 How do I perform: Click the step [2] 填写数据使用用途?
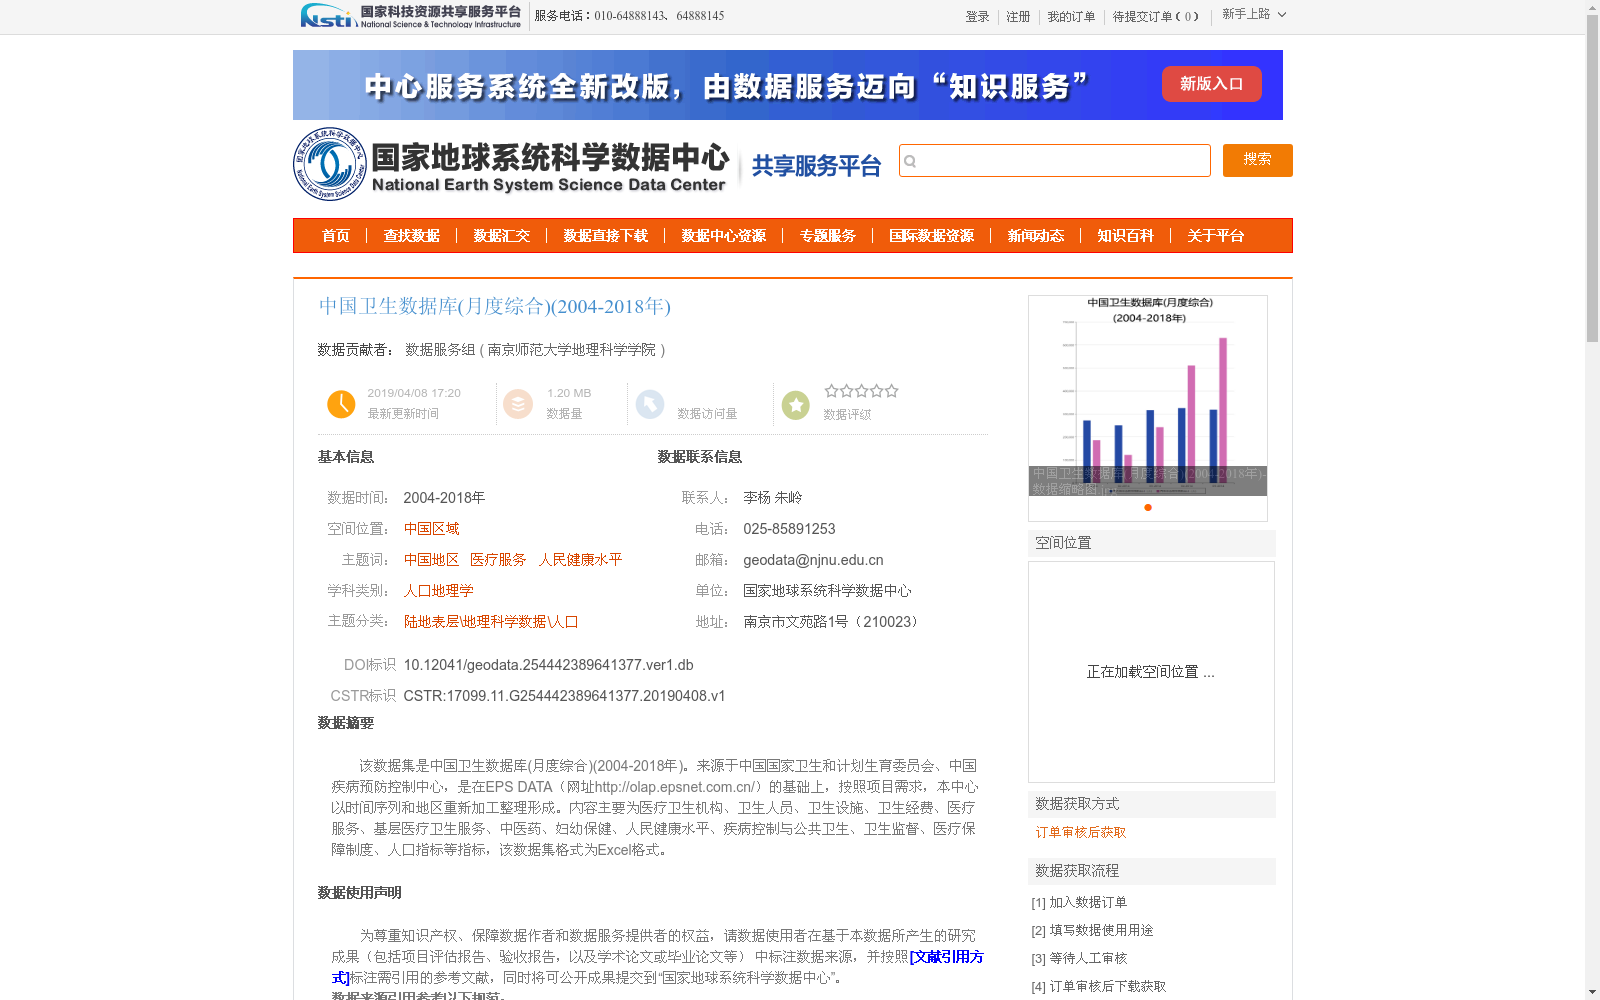pyautogui.click(x=1093, y=931)
